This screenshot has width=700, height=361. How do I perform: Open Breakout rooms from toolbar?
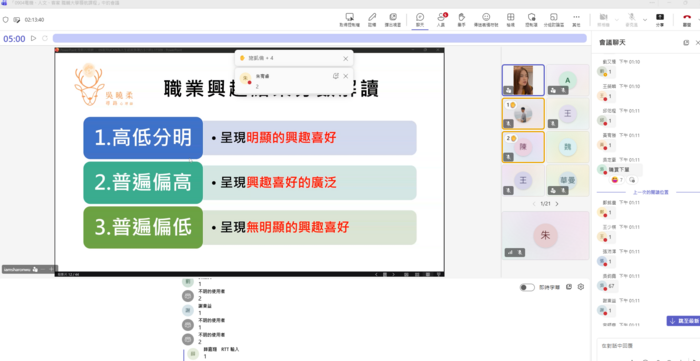pos(554,20)
